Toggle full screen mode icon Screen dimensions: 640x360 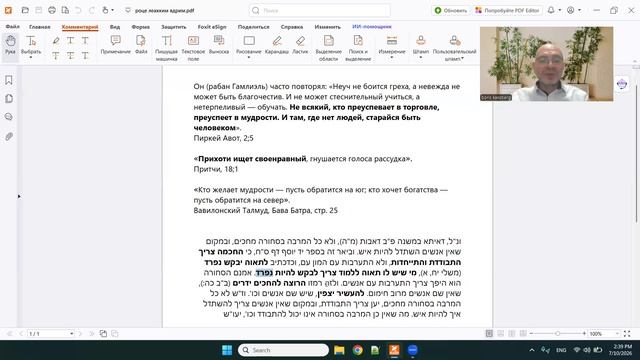(x=627, y=333)
